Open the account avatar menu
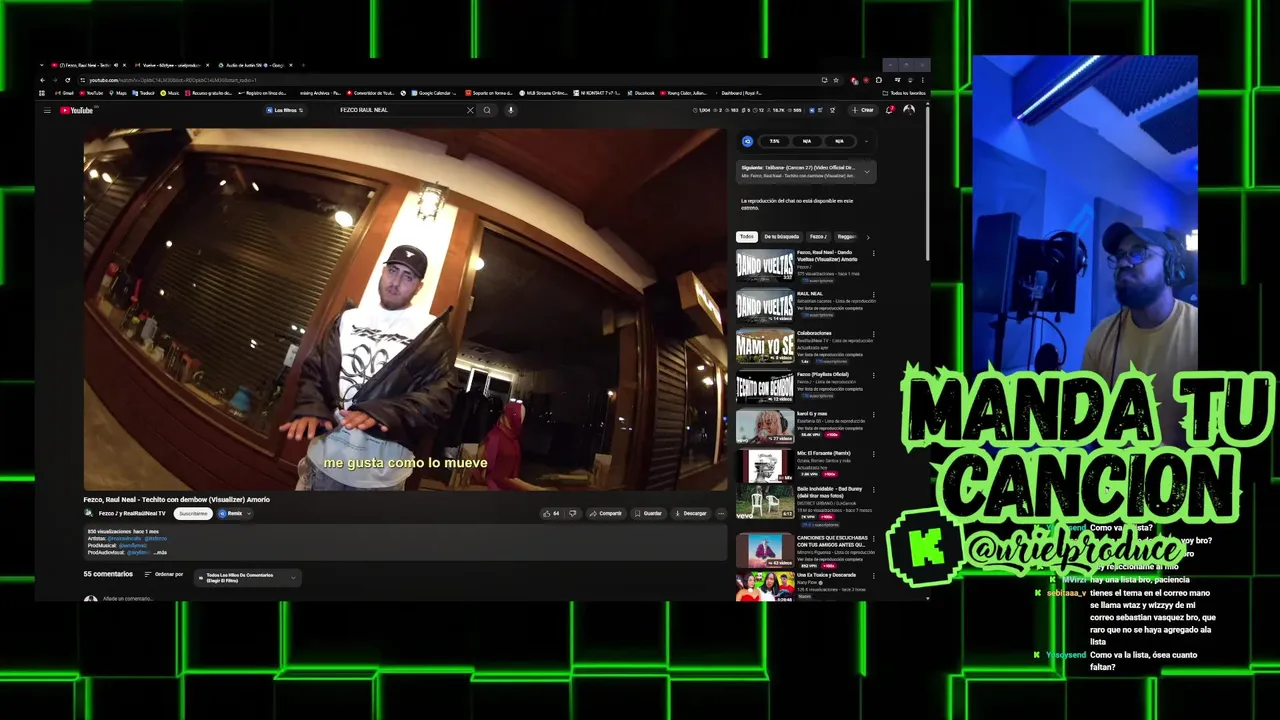The height and width of the screenshot is (720, 1280). click(x=908, y=110)
